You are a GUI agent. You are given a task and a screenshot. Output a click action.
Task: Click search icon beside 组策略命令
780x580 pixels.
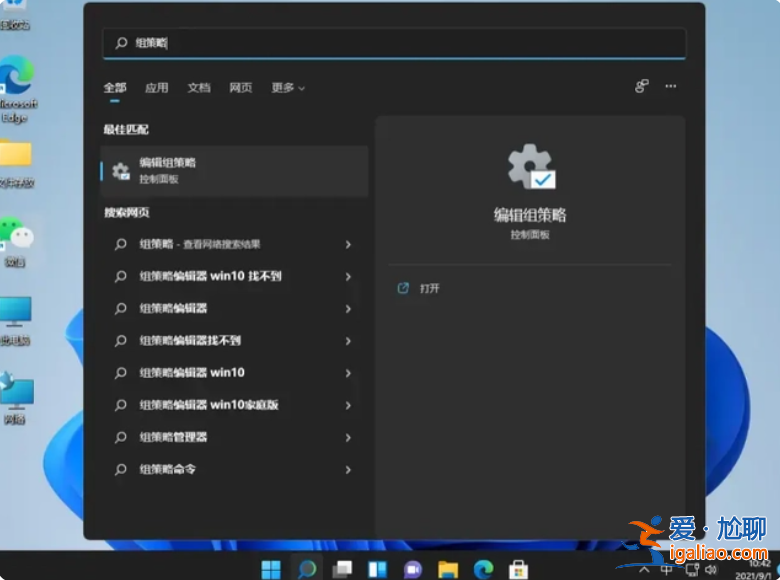120,470
